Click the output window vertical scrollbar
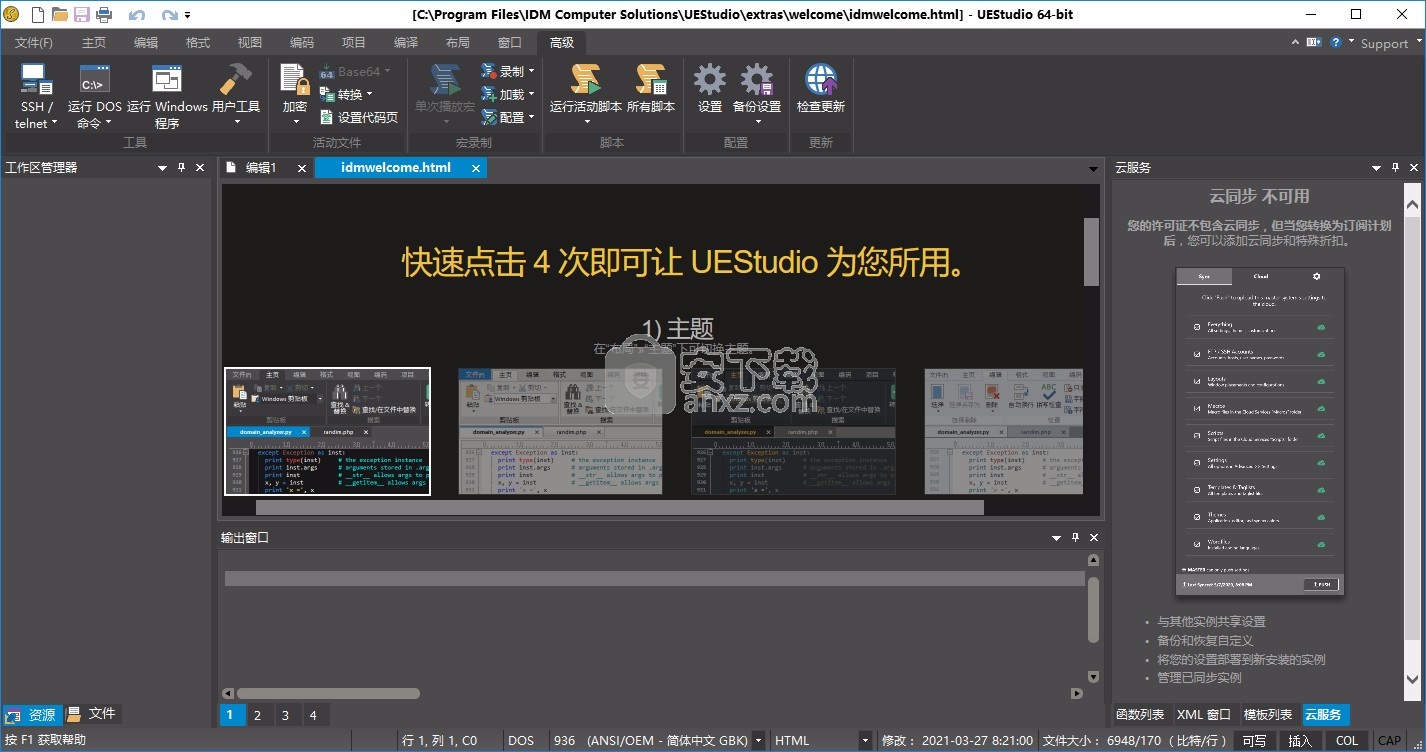This screenshot has height=752, width=1426. 1093,610
